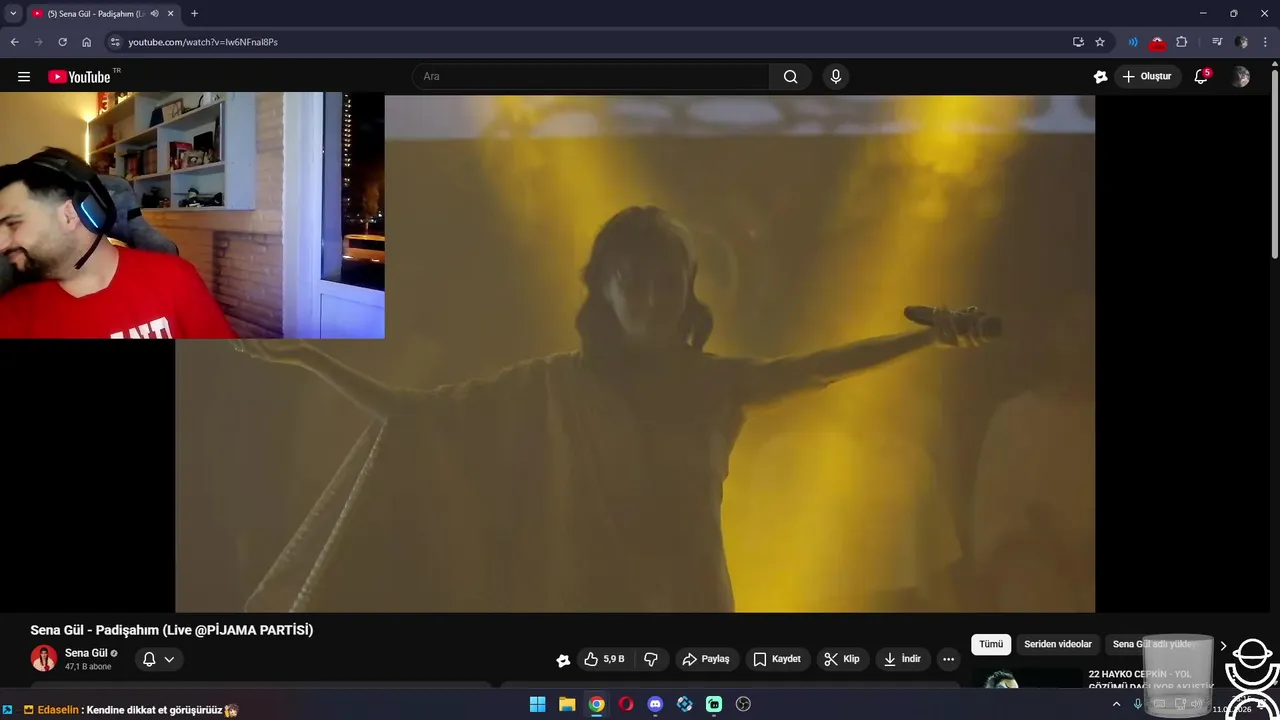Open Opera browser from taskbar

[626, 704]
